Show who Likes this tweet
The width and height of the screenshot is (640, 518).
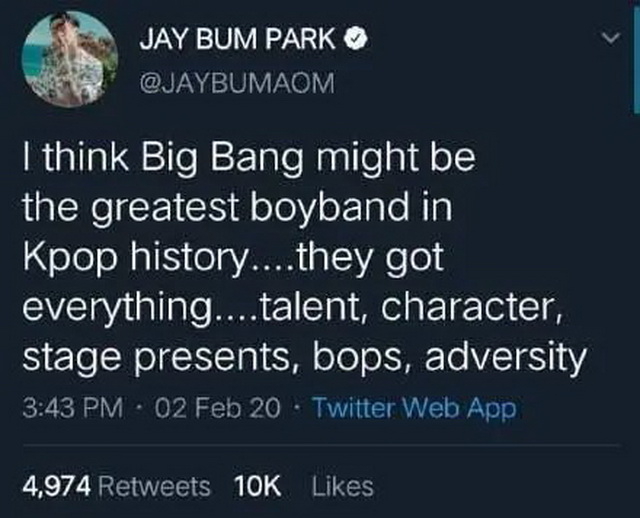pos(343,486)
